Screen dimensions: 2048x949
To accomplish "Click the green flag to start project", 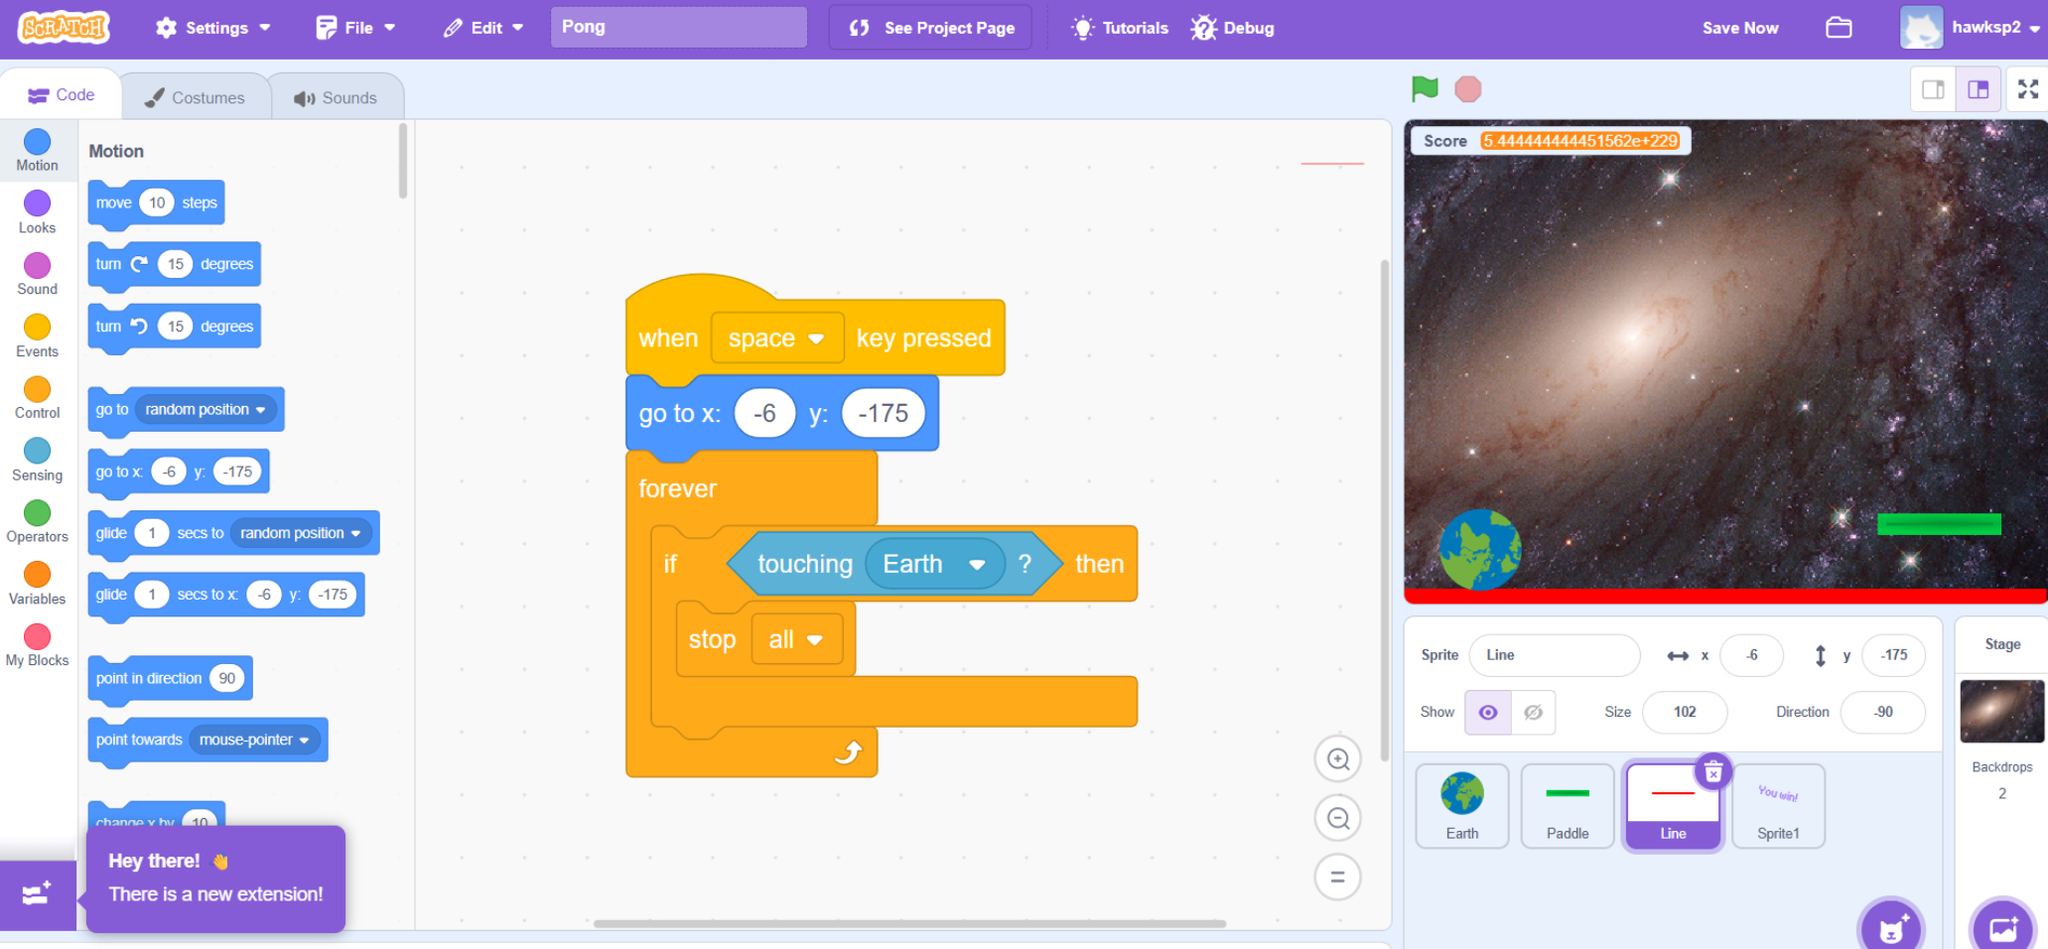I will point(1424,89).
